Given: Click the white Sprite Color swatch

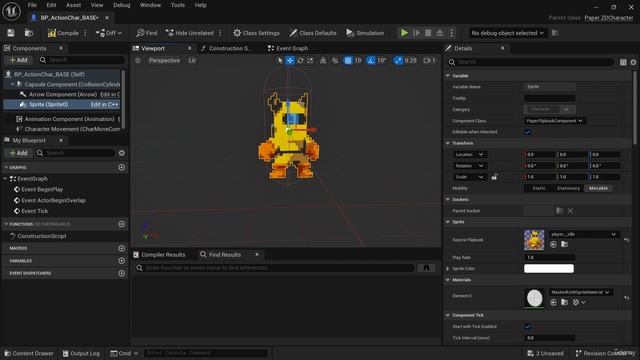Looking at the screenshot, I should (549, 269).
